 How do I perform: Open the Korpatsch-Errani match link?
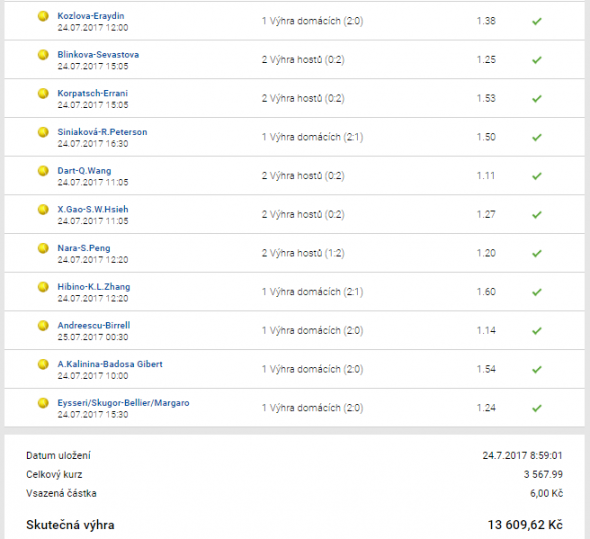(x=93, y=93)
